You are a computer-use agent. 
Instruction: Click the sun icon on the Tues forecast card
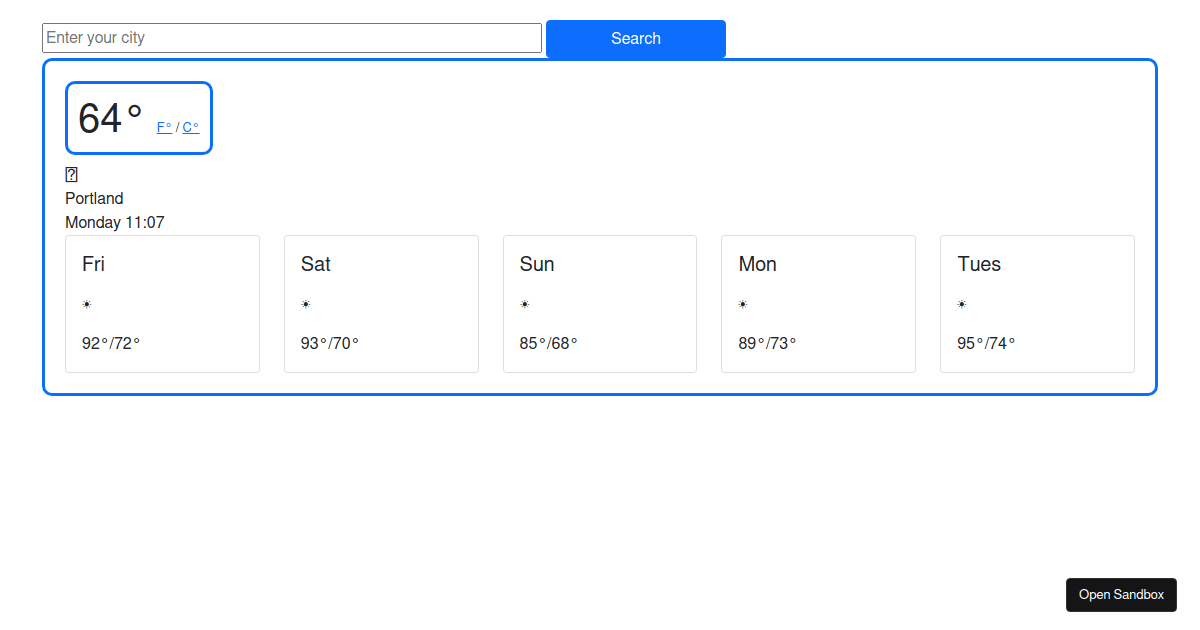point(961,304)
